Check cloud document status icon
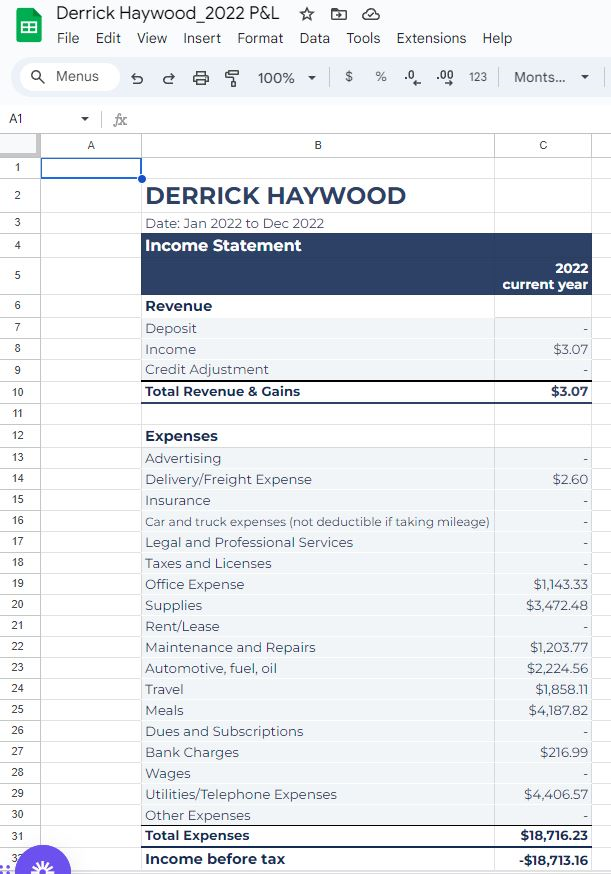 tap(371, 14)
